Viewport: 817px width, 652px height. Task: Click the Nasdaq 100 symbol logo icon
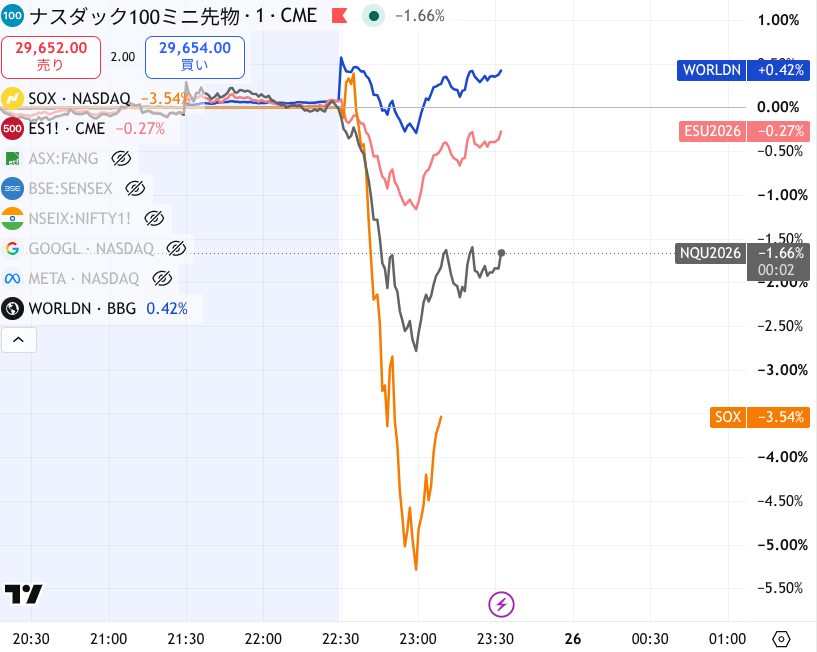[12, 16]
